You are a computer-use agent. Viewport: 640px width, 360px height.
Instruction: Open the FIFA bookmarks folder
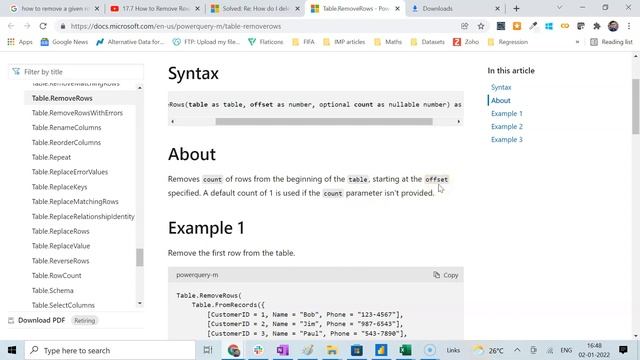pos(303,42)
